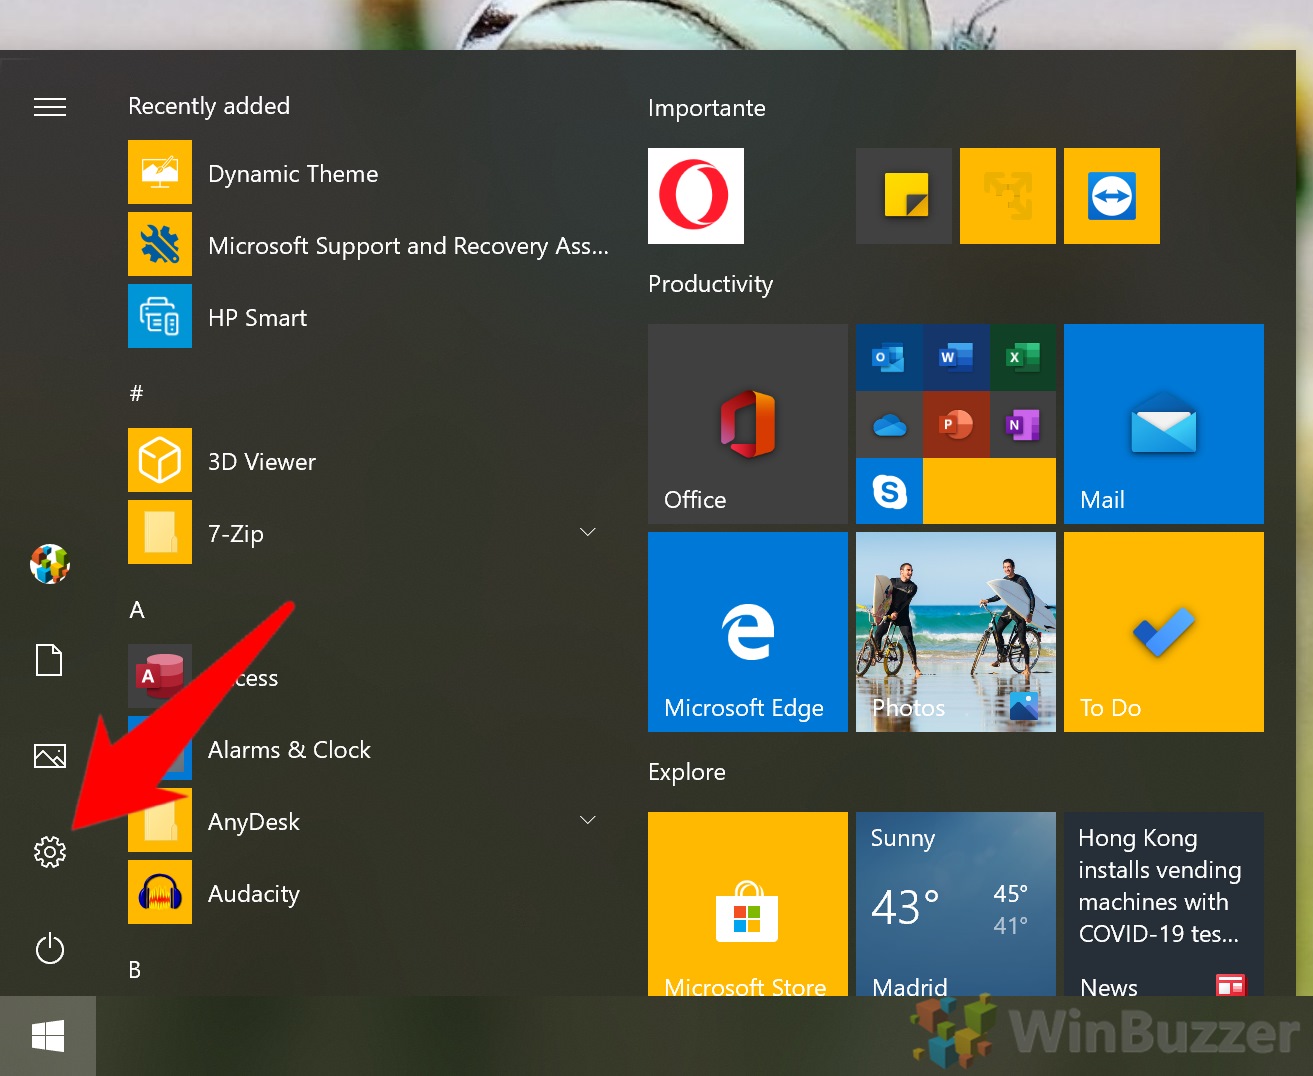Open Skype from the Office group tile
1313x1076 pixels.
click(889, 491)
